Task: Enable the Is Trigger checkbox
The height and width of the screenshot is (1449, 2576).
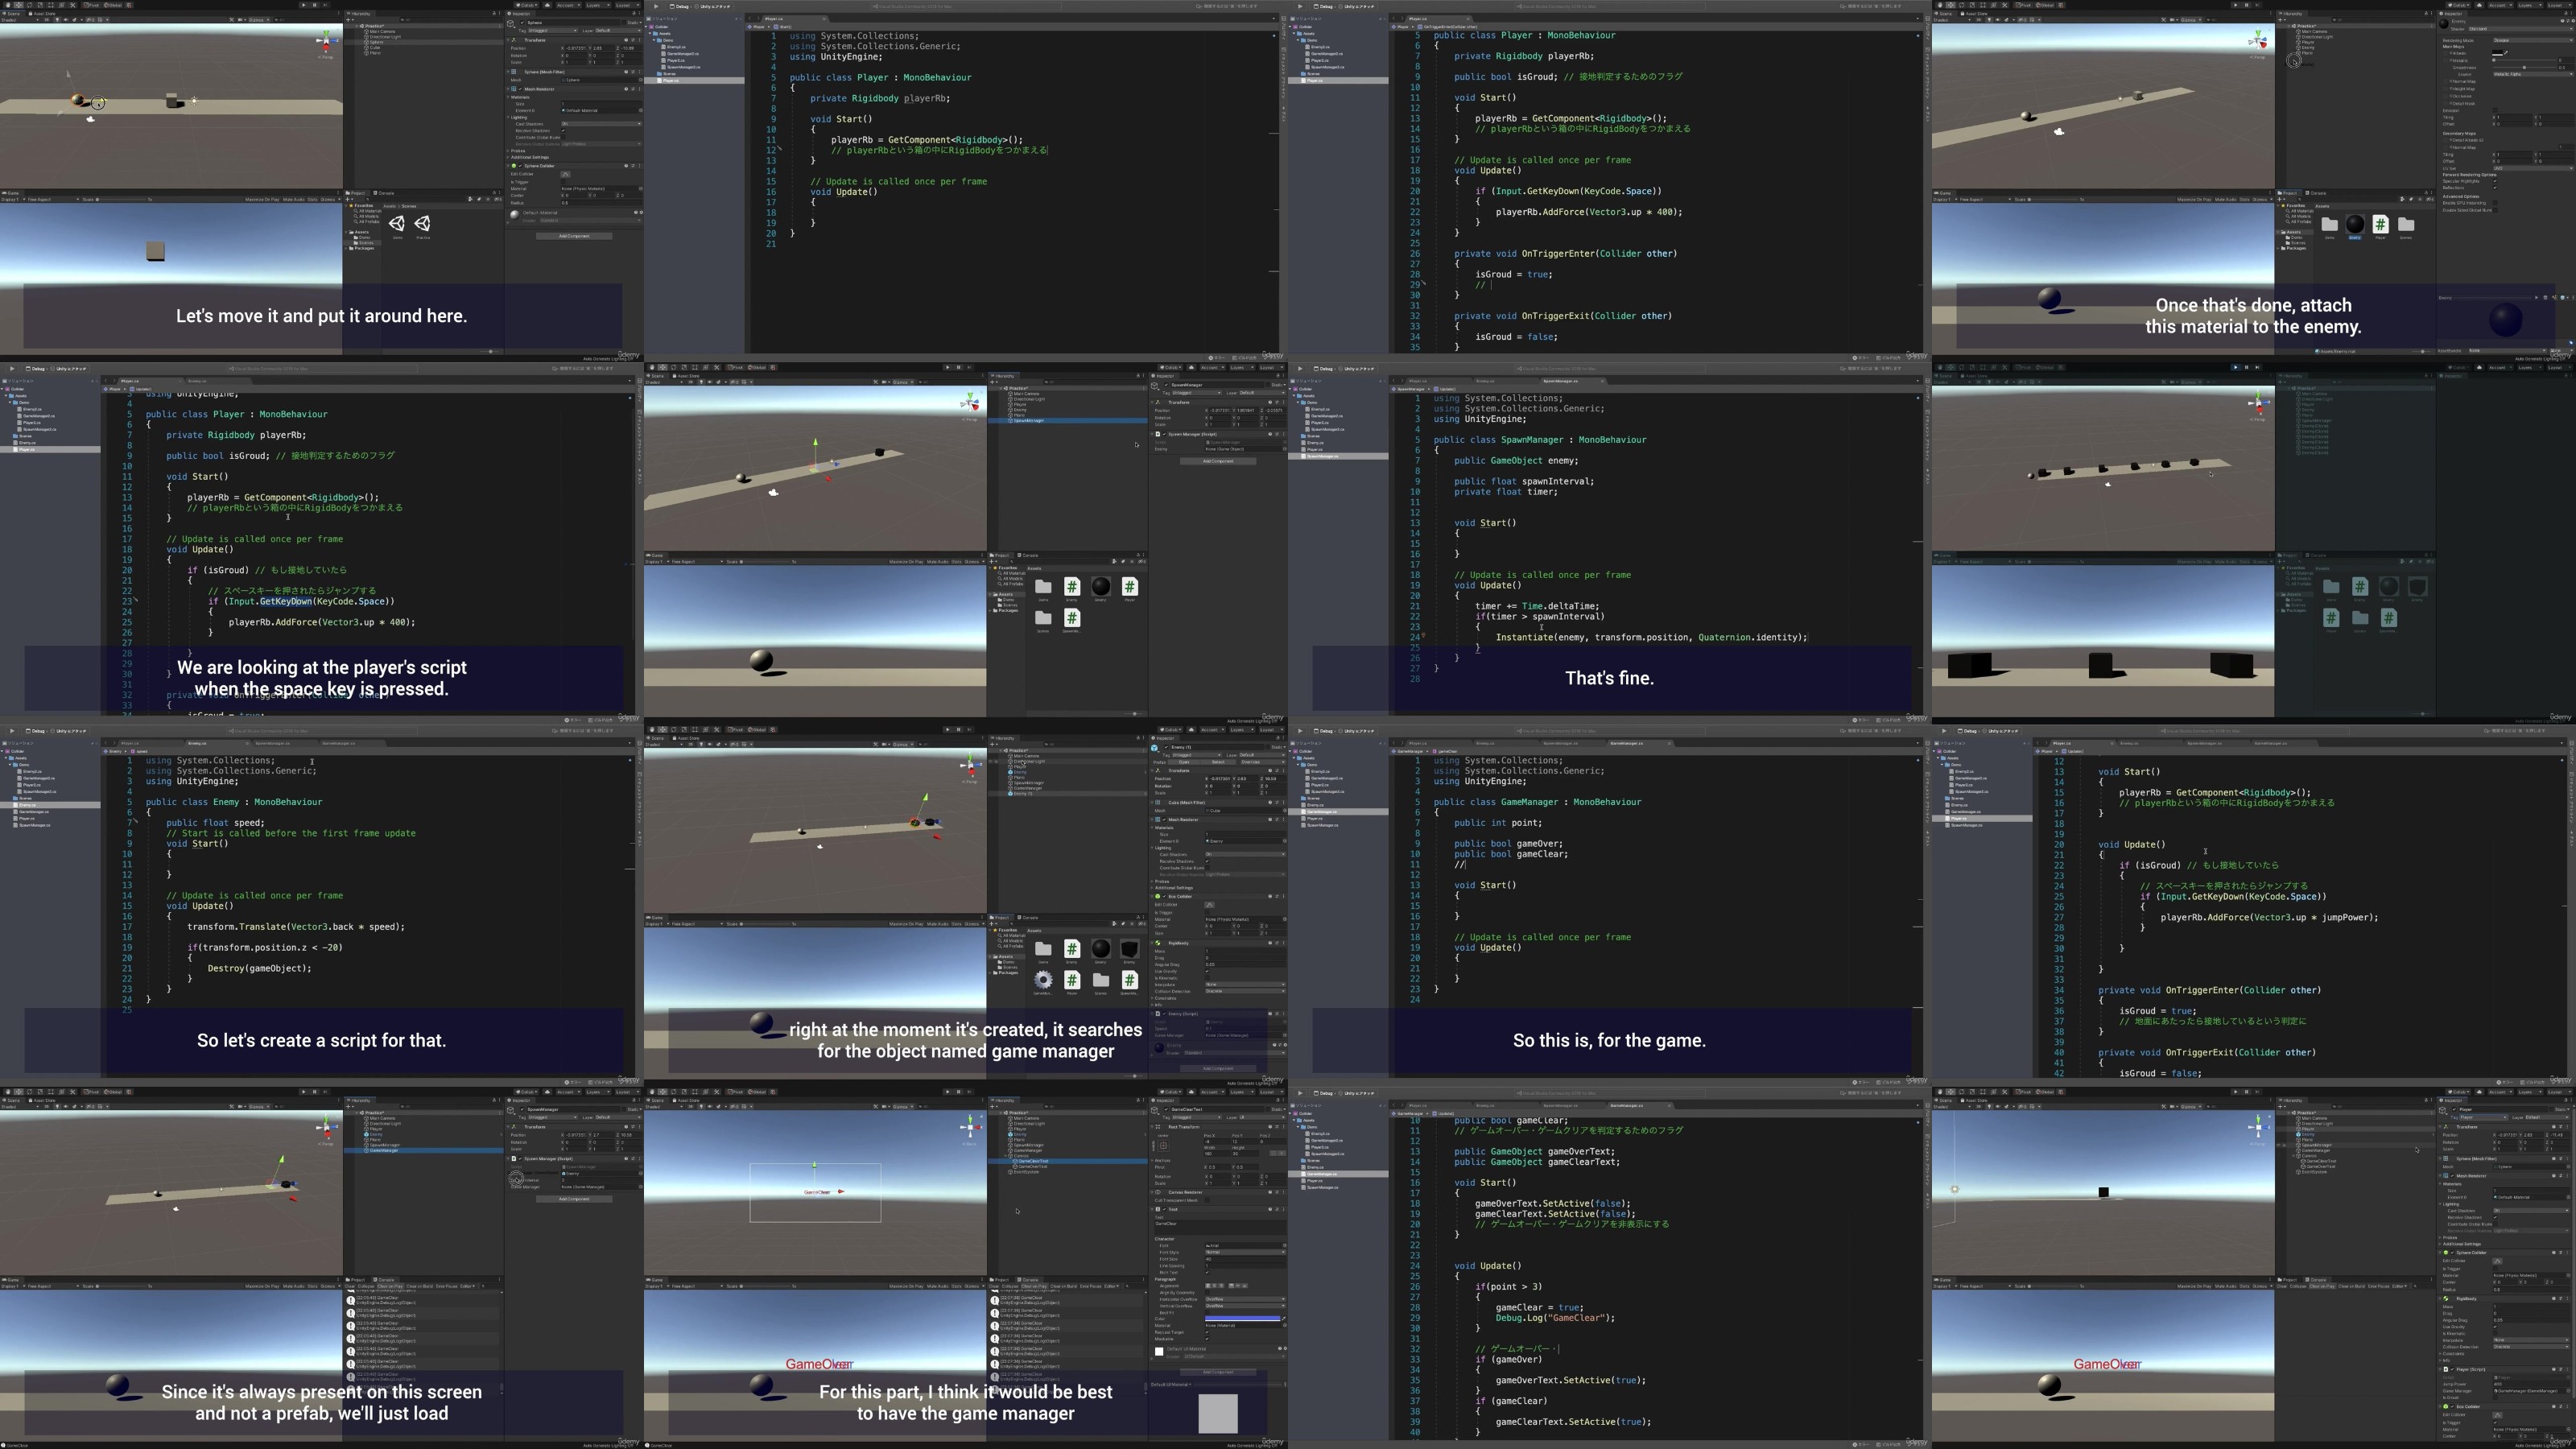Action: [564, 182]
